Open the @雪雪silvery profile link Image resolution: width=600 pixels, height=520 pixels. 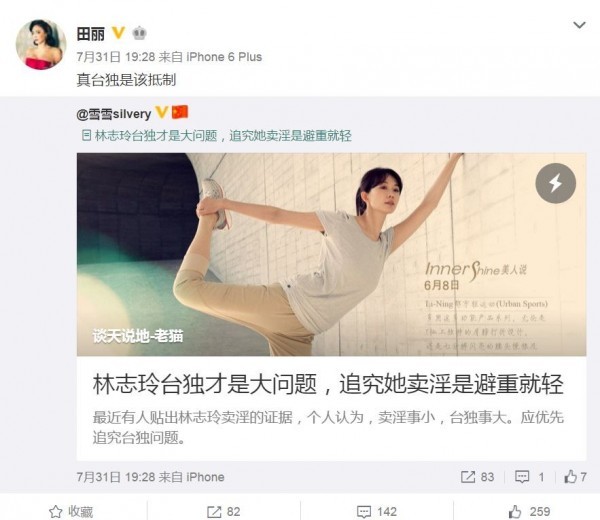pos(114,114)
